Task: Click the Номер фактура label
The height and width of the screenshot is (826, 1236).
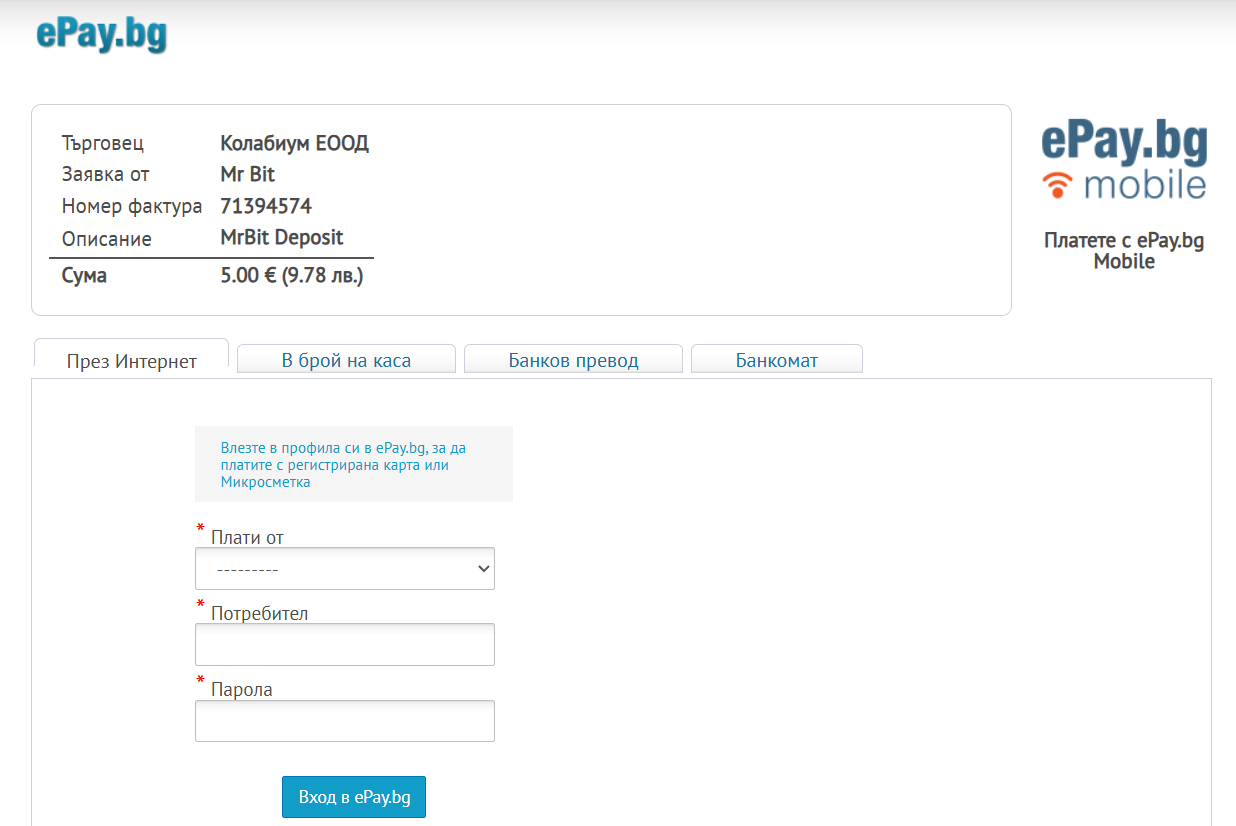Action: (x=132, y=207)
